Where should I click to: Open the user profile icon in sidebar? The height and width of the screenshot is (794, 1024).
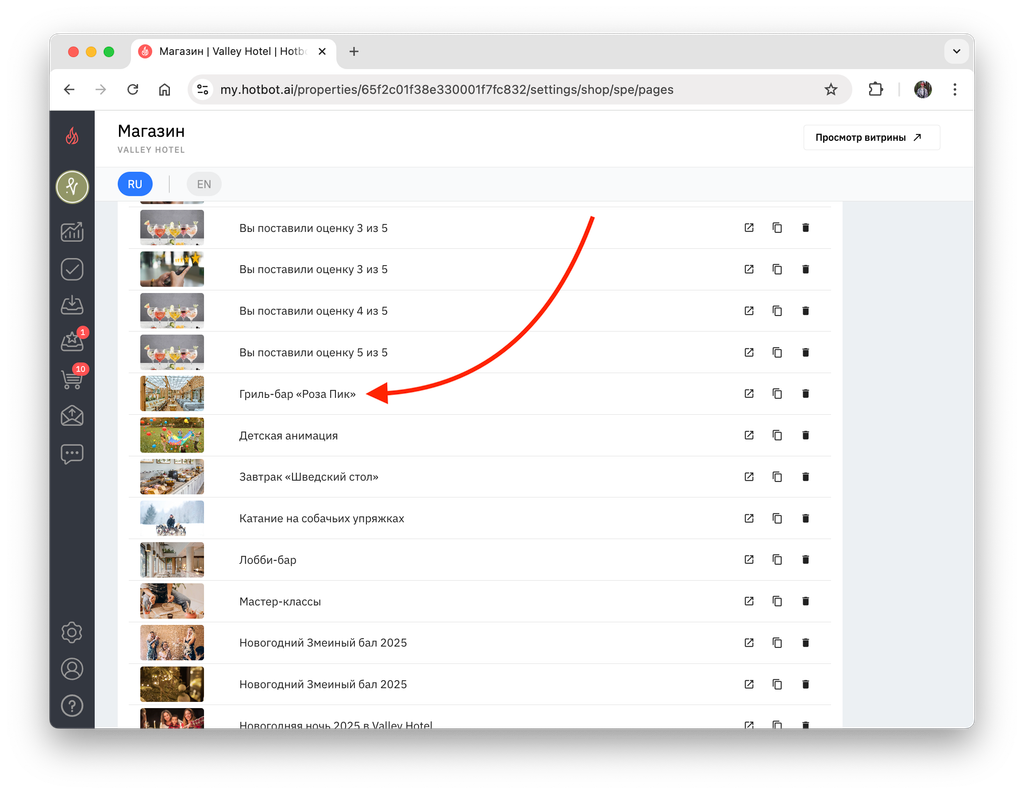coord(72,669)
